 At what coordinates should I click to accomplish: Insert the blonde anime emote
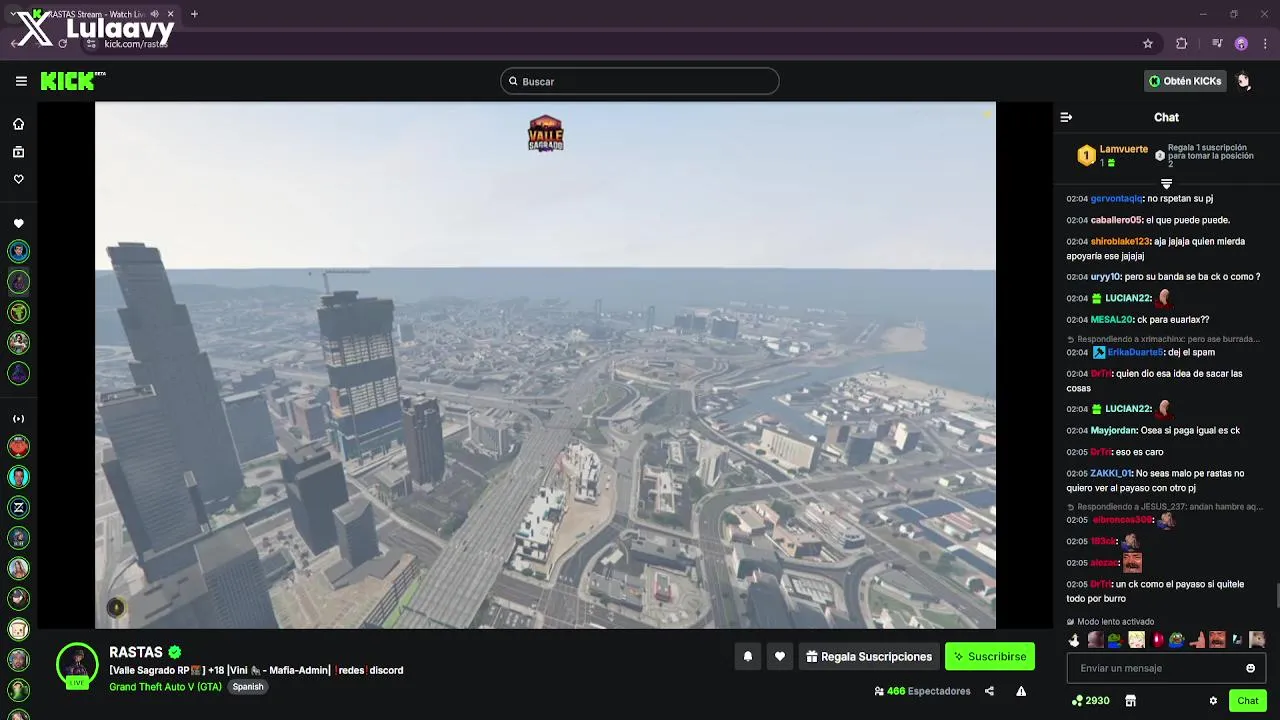(1136, 640)
